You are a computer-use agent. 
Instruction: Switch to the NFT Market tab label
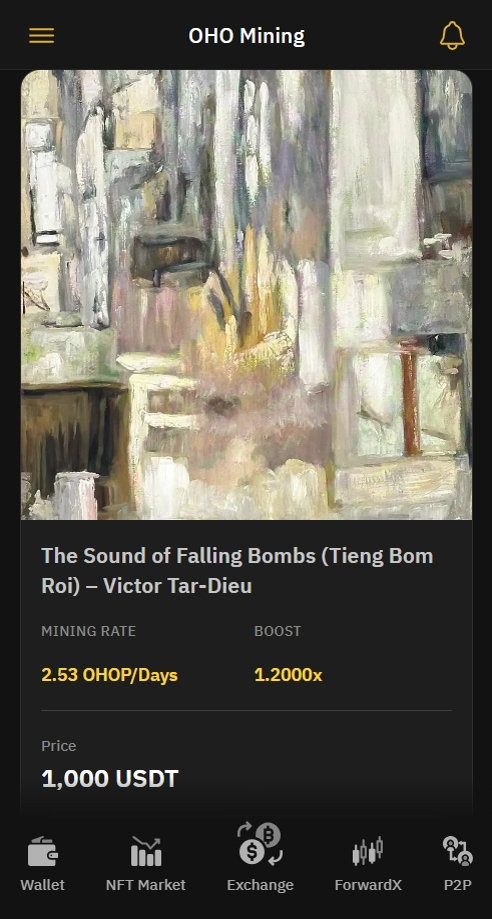[x=145, y=885]
